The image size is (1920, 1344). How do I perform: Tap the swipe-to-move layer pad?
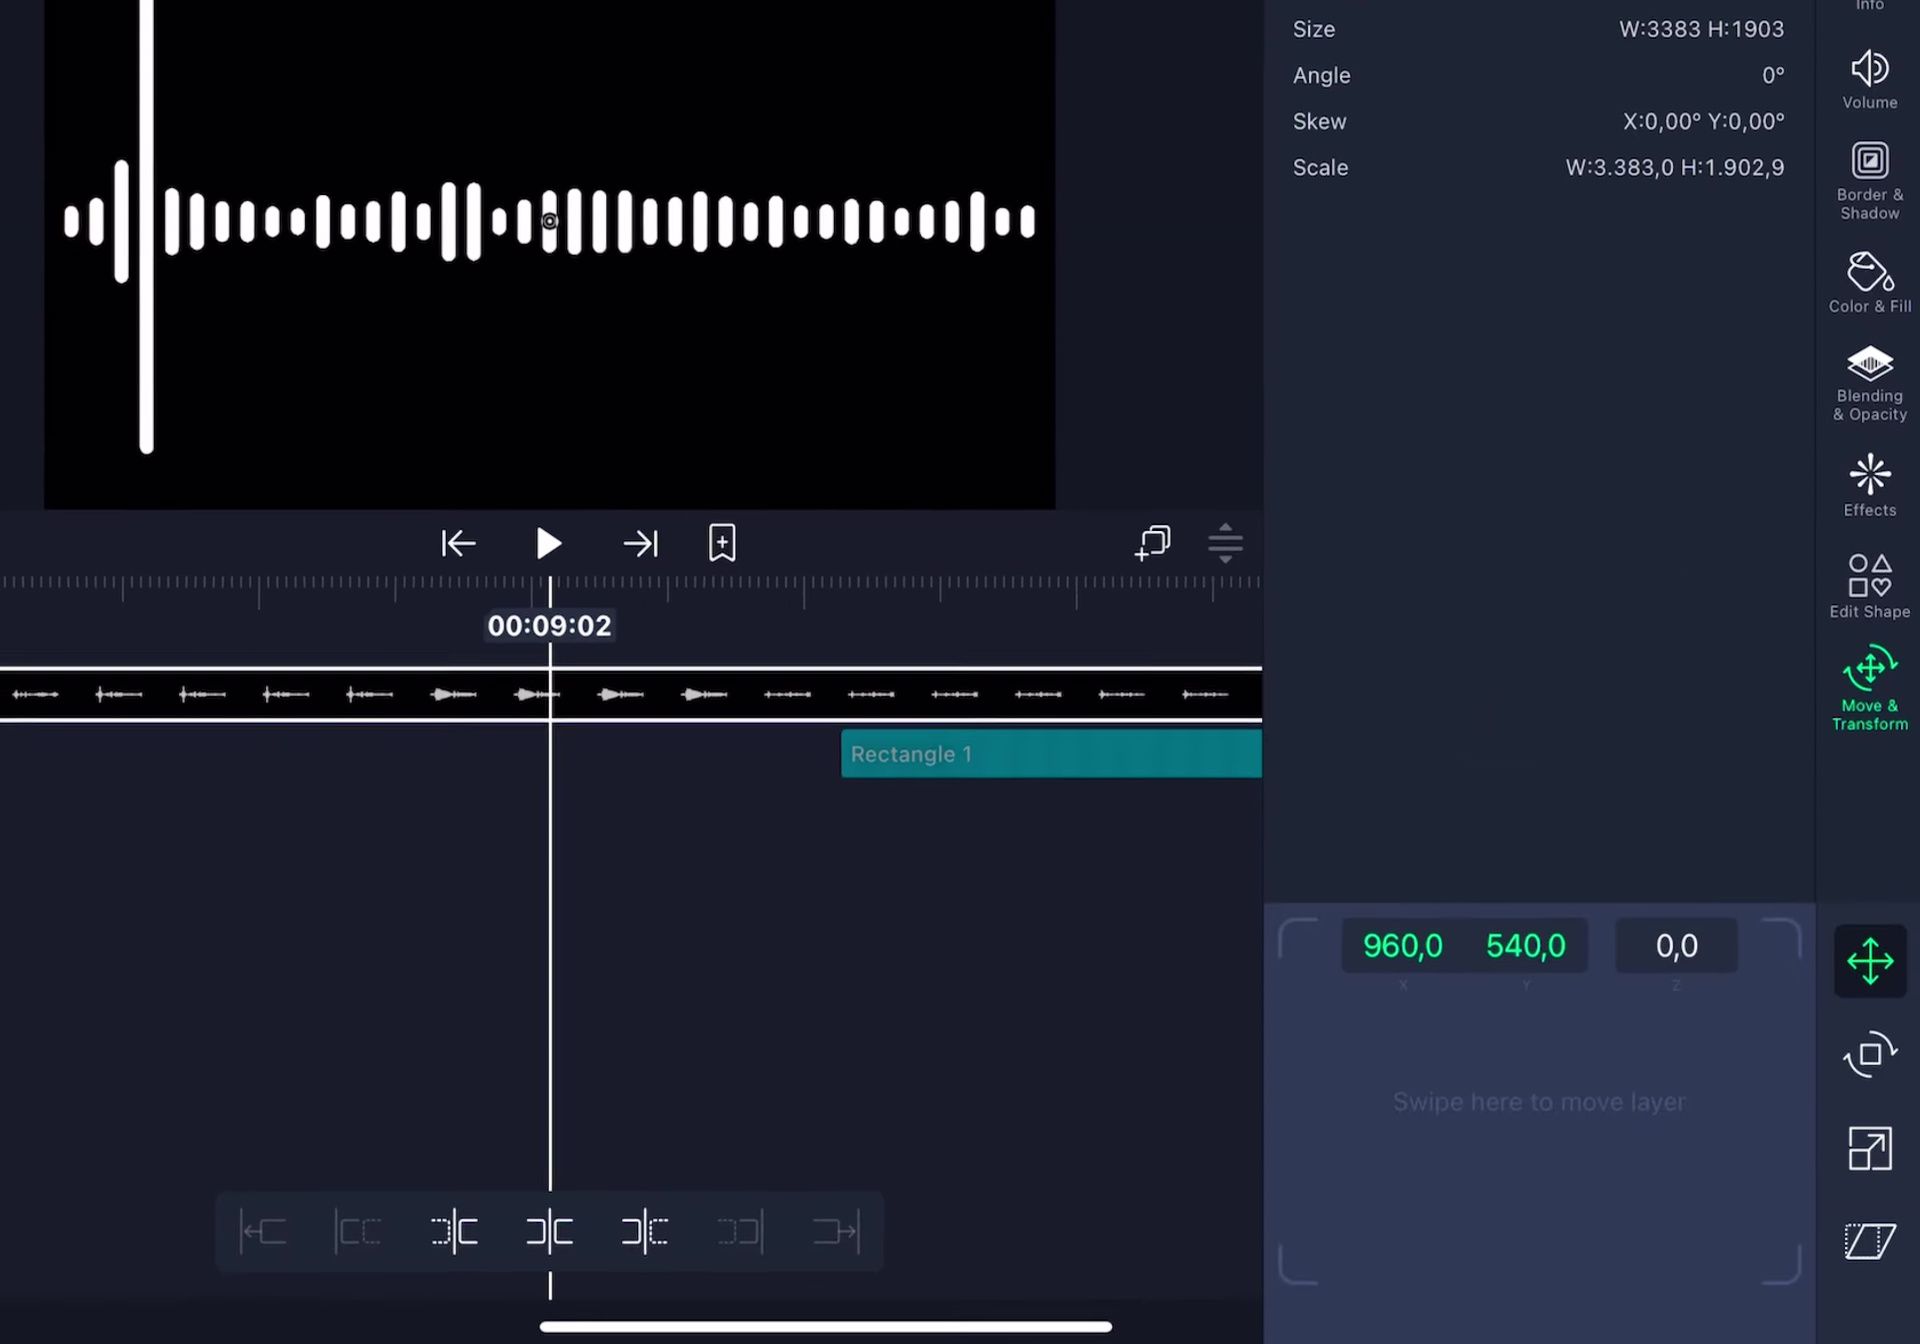[x=1539, y=1101]
